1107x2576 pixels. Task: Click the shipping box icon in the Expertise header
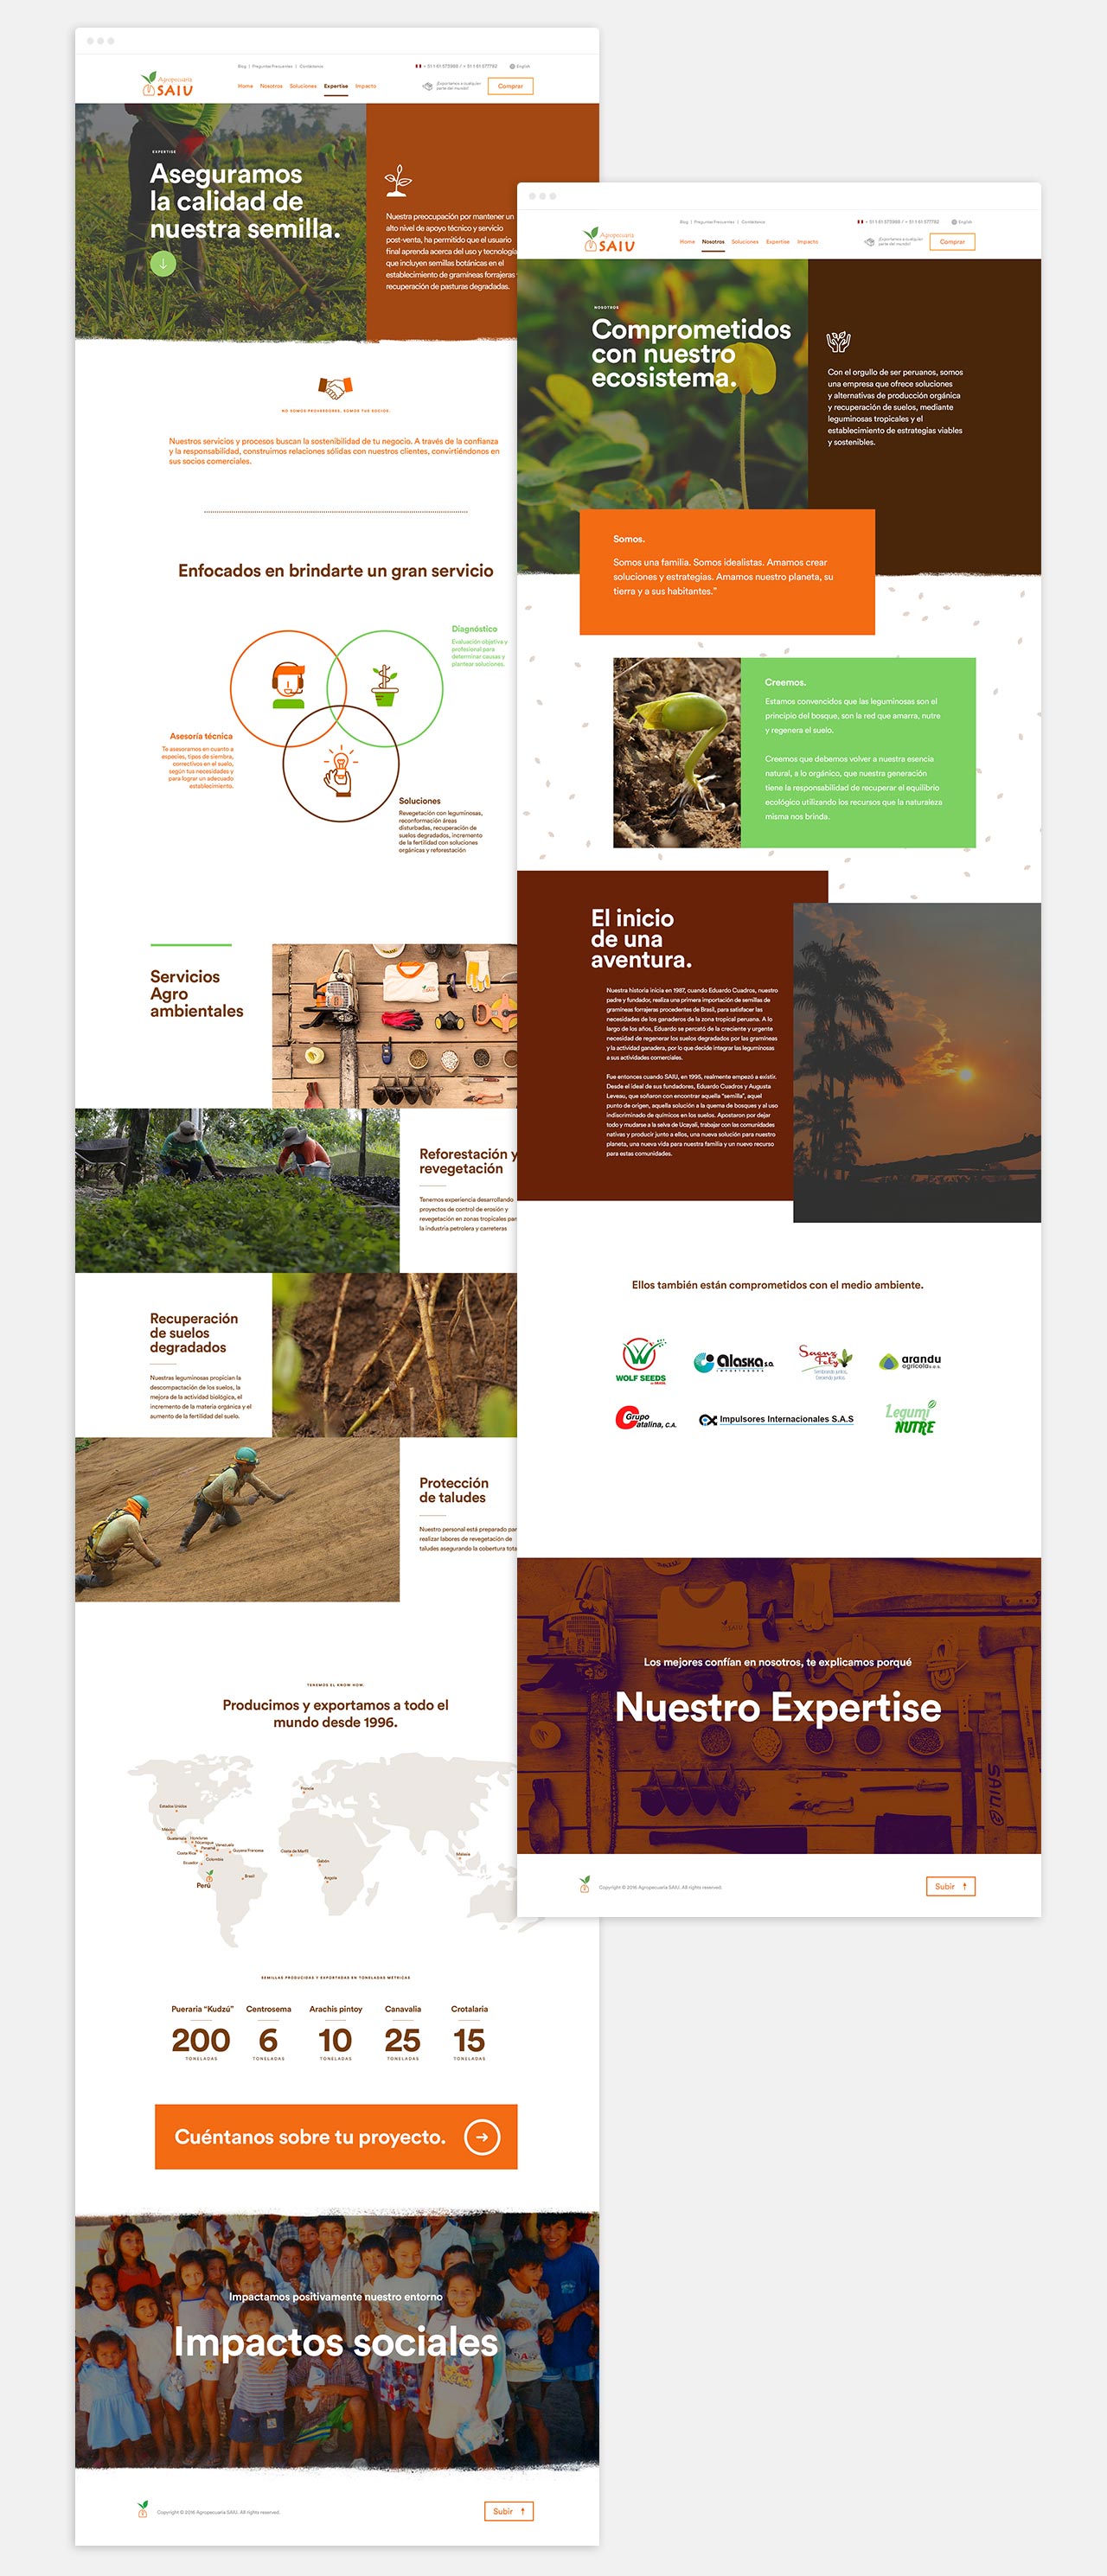click(428, 86)
